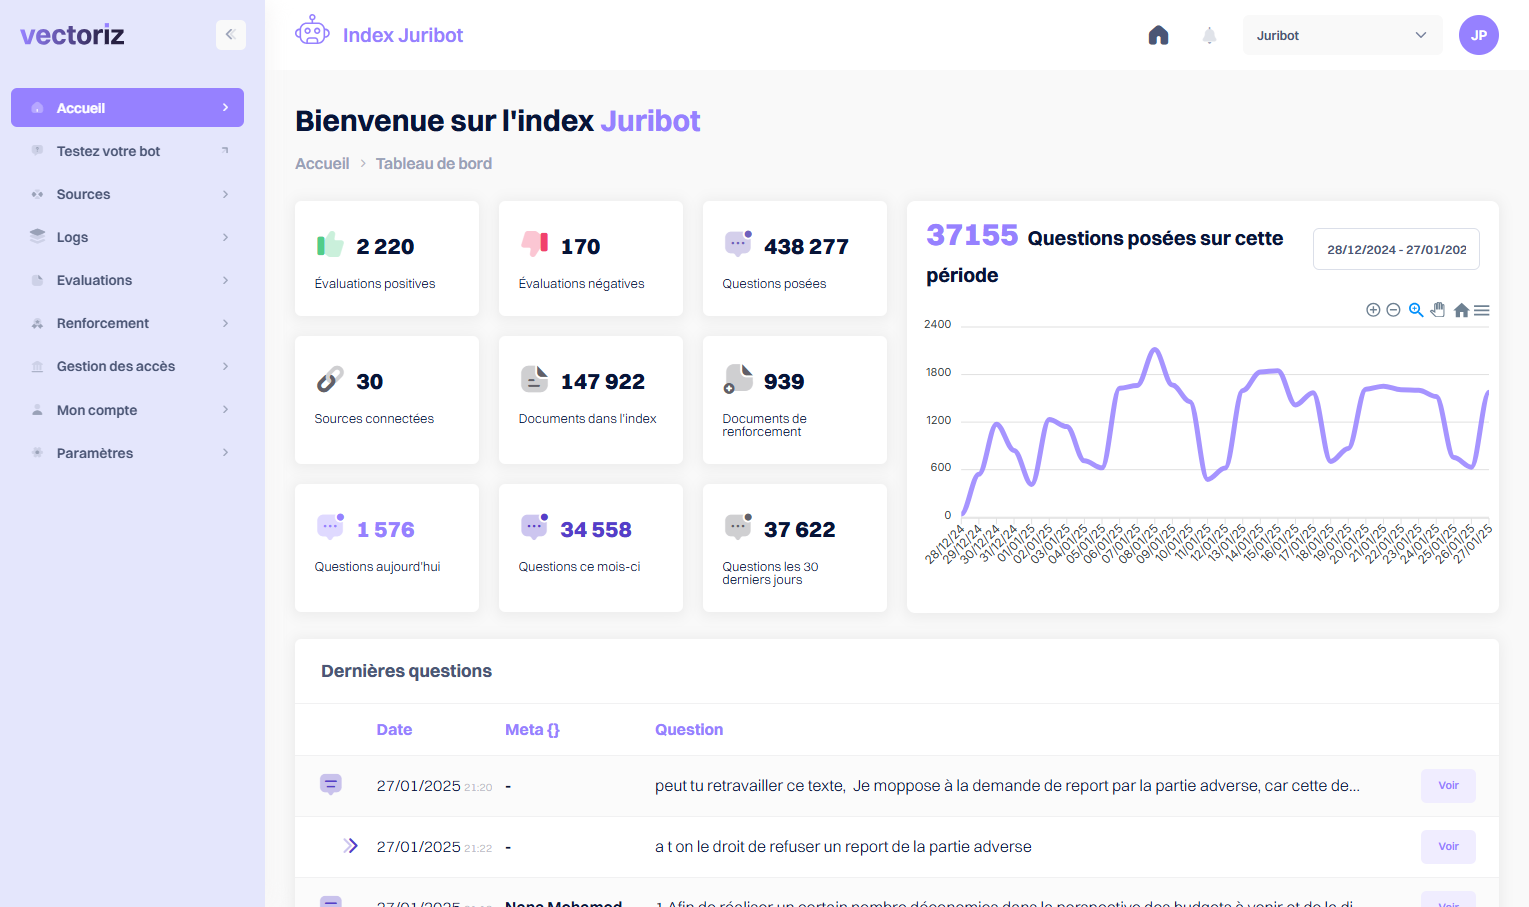Click the question about refusing a report

tap(843, 846)
